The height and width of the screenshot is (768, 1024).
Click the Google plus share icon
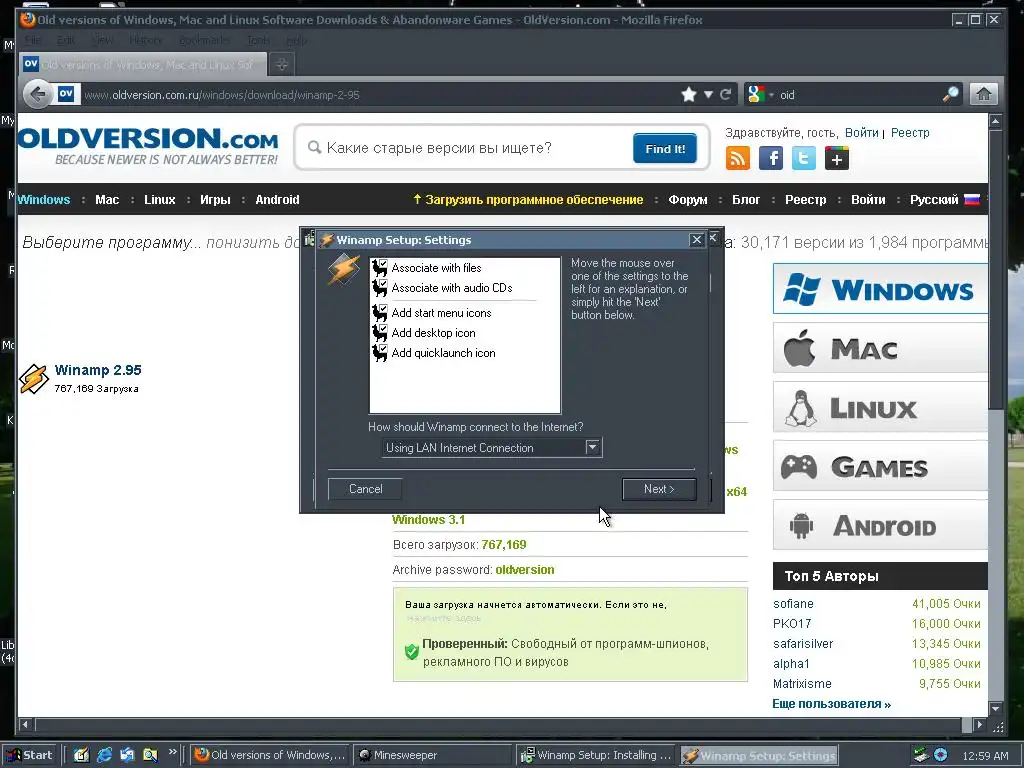pyautogui.click(x=837, y=159)
